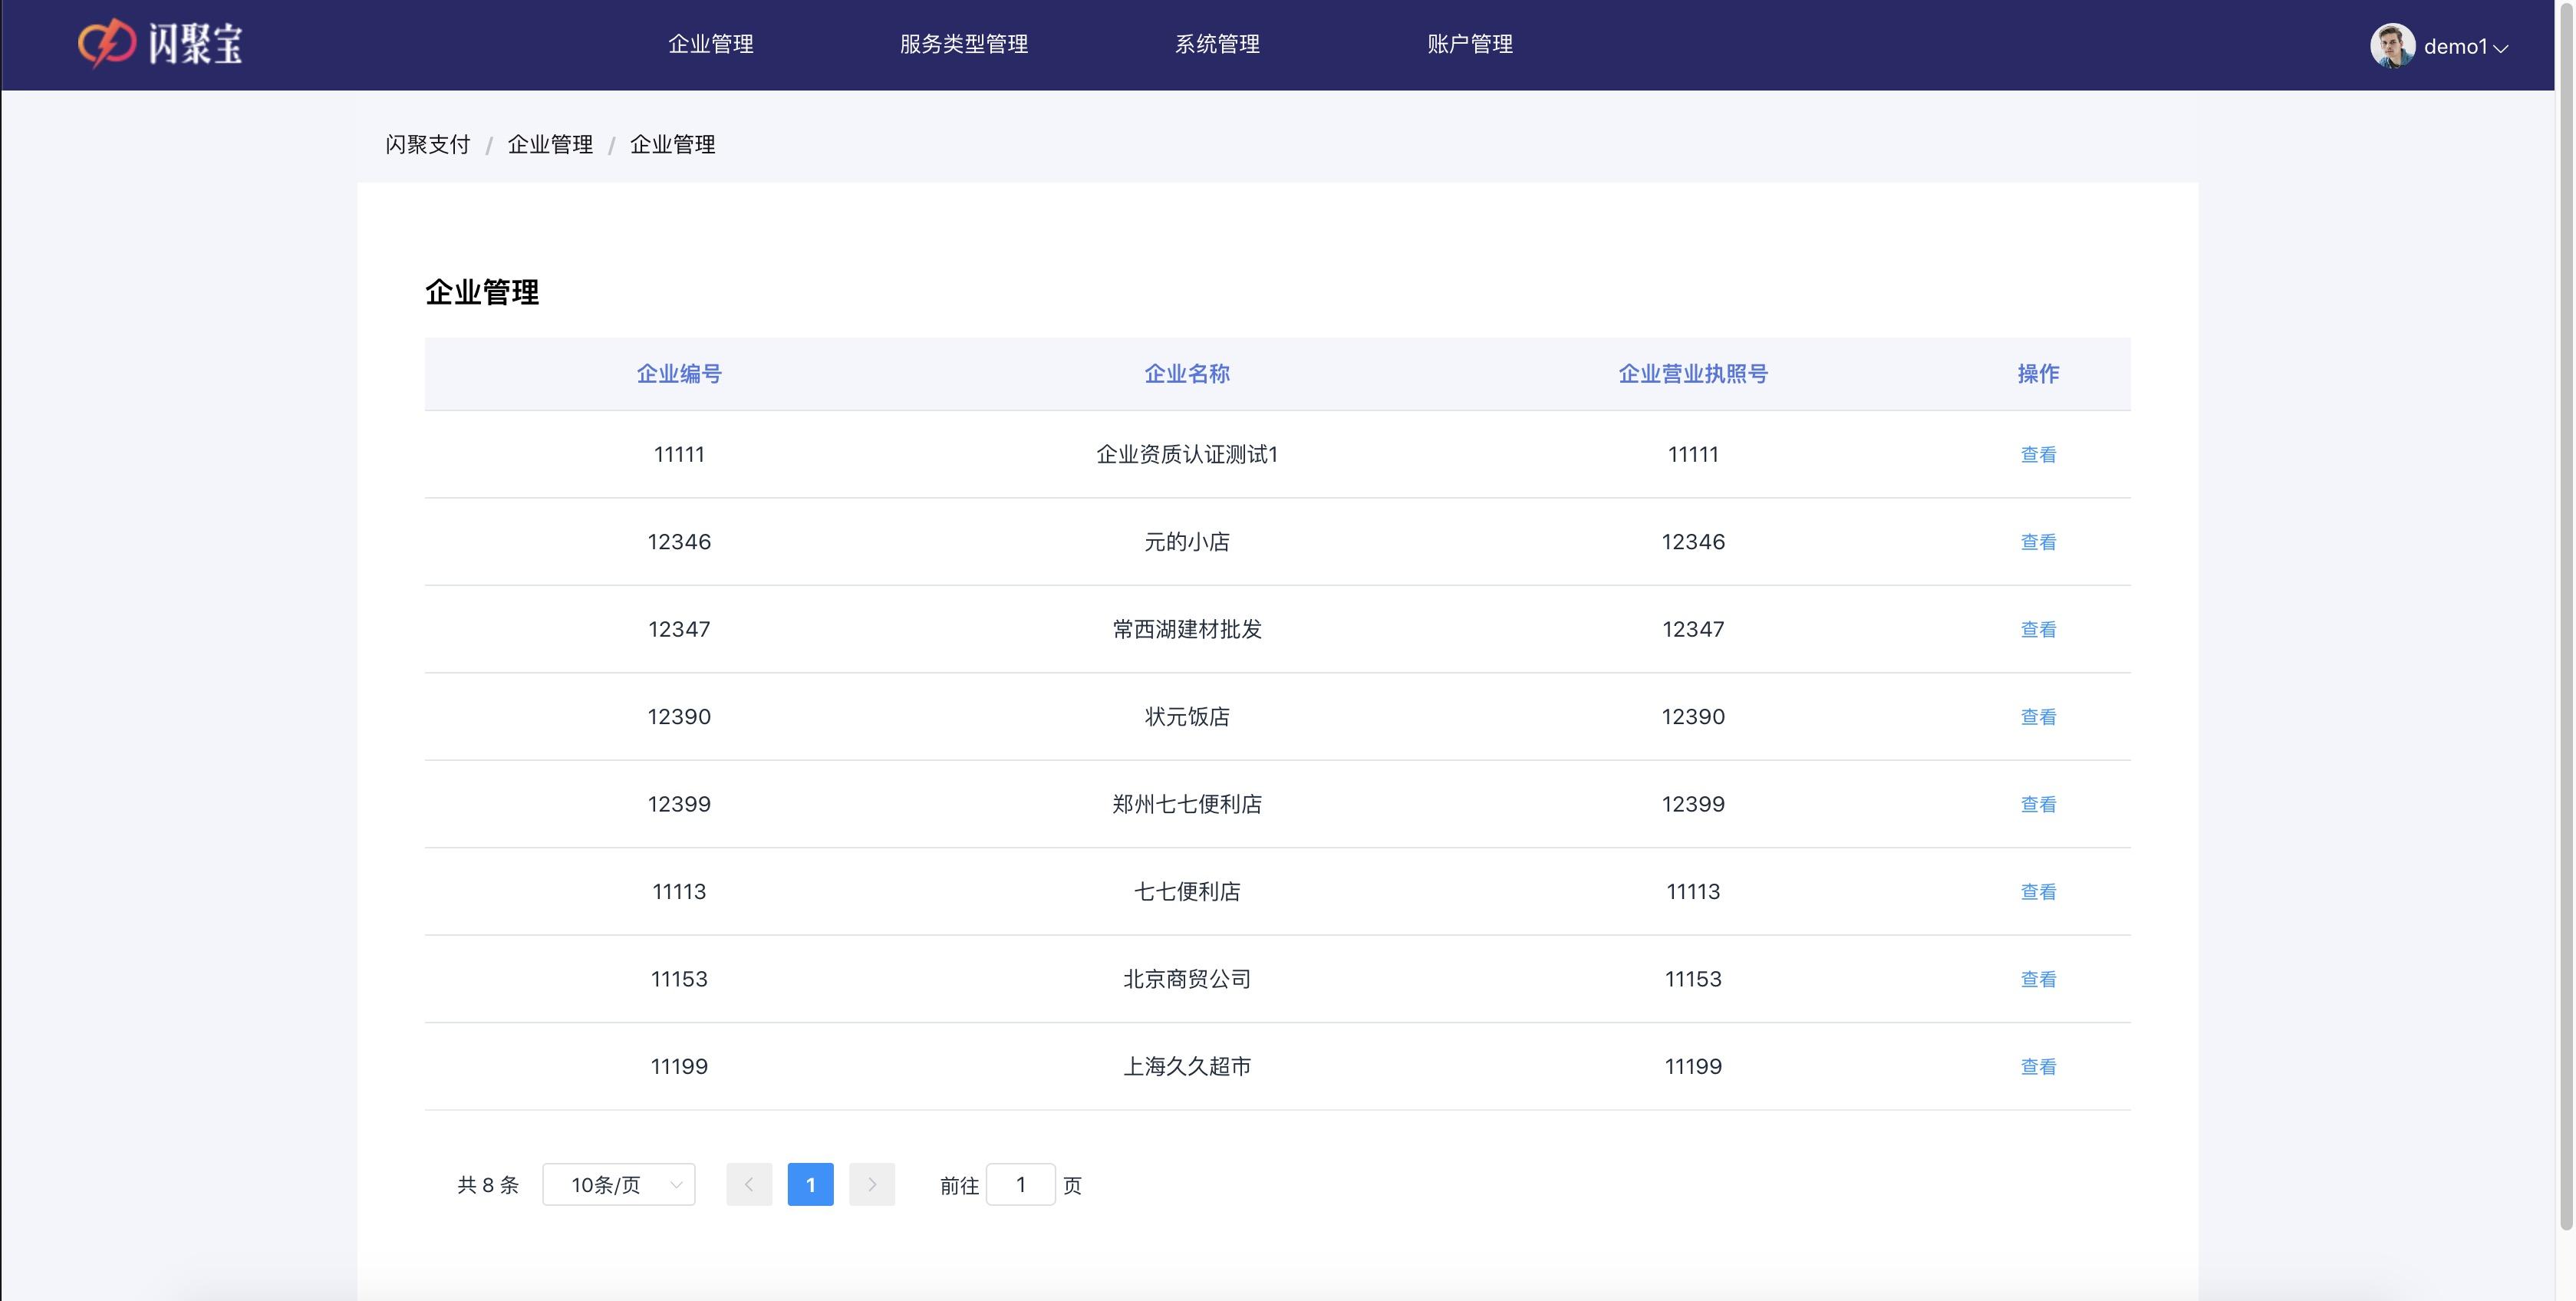Screen dimensions: 2576x1301
Task: View details of 北京商贸公司
Action: coord(2038,979)
